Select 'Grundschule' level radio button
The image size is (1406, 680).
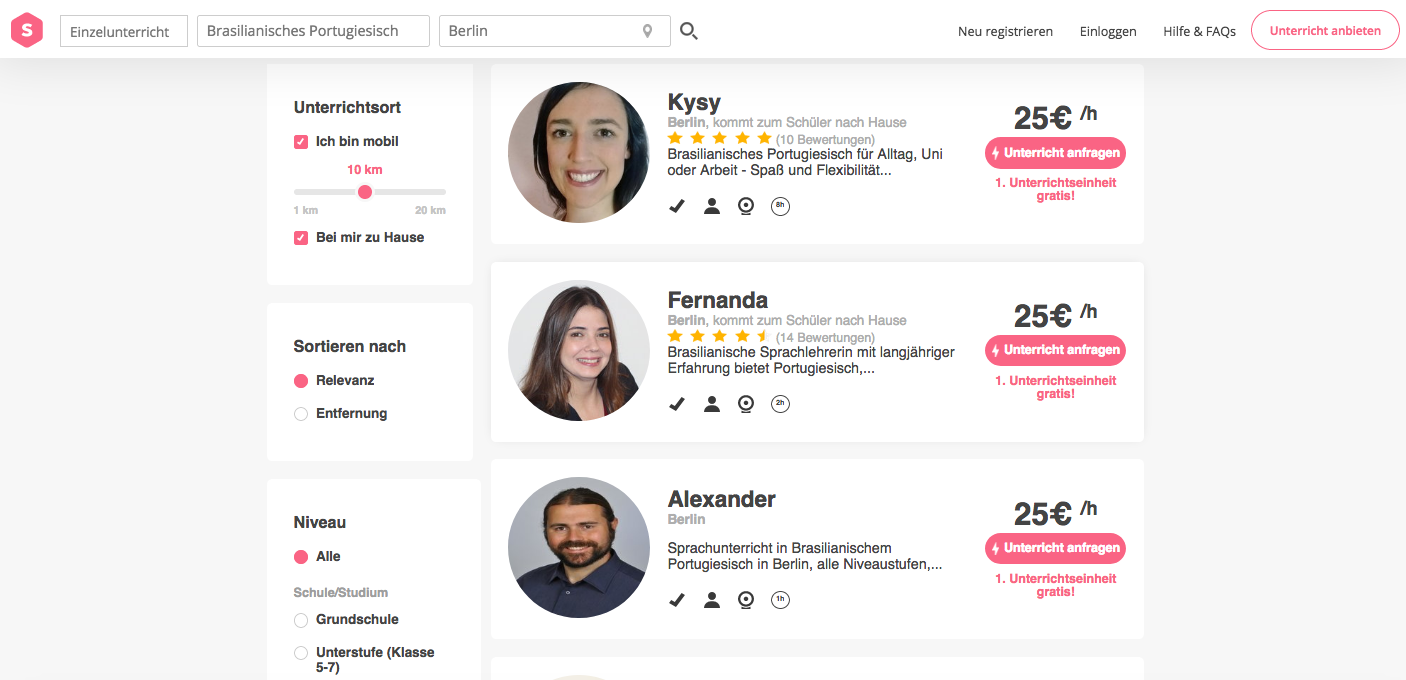[301, 620]
